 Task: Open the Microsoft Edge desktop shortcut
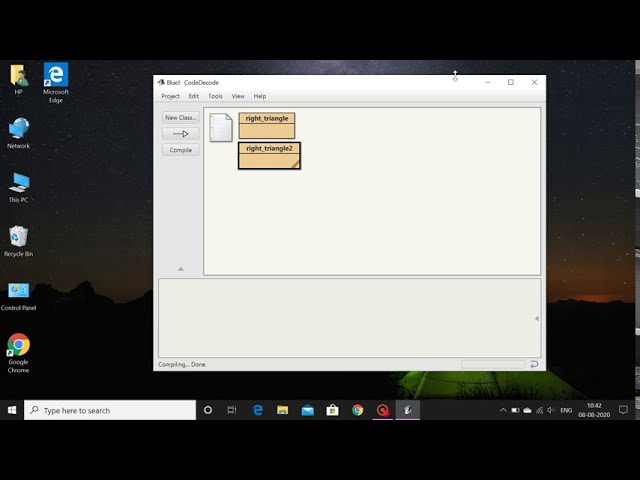pyautogui.click(x=56, y=83)
